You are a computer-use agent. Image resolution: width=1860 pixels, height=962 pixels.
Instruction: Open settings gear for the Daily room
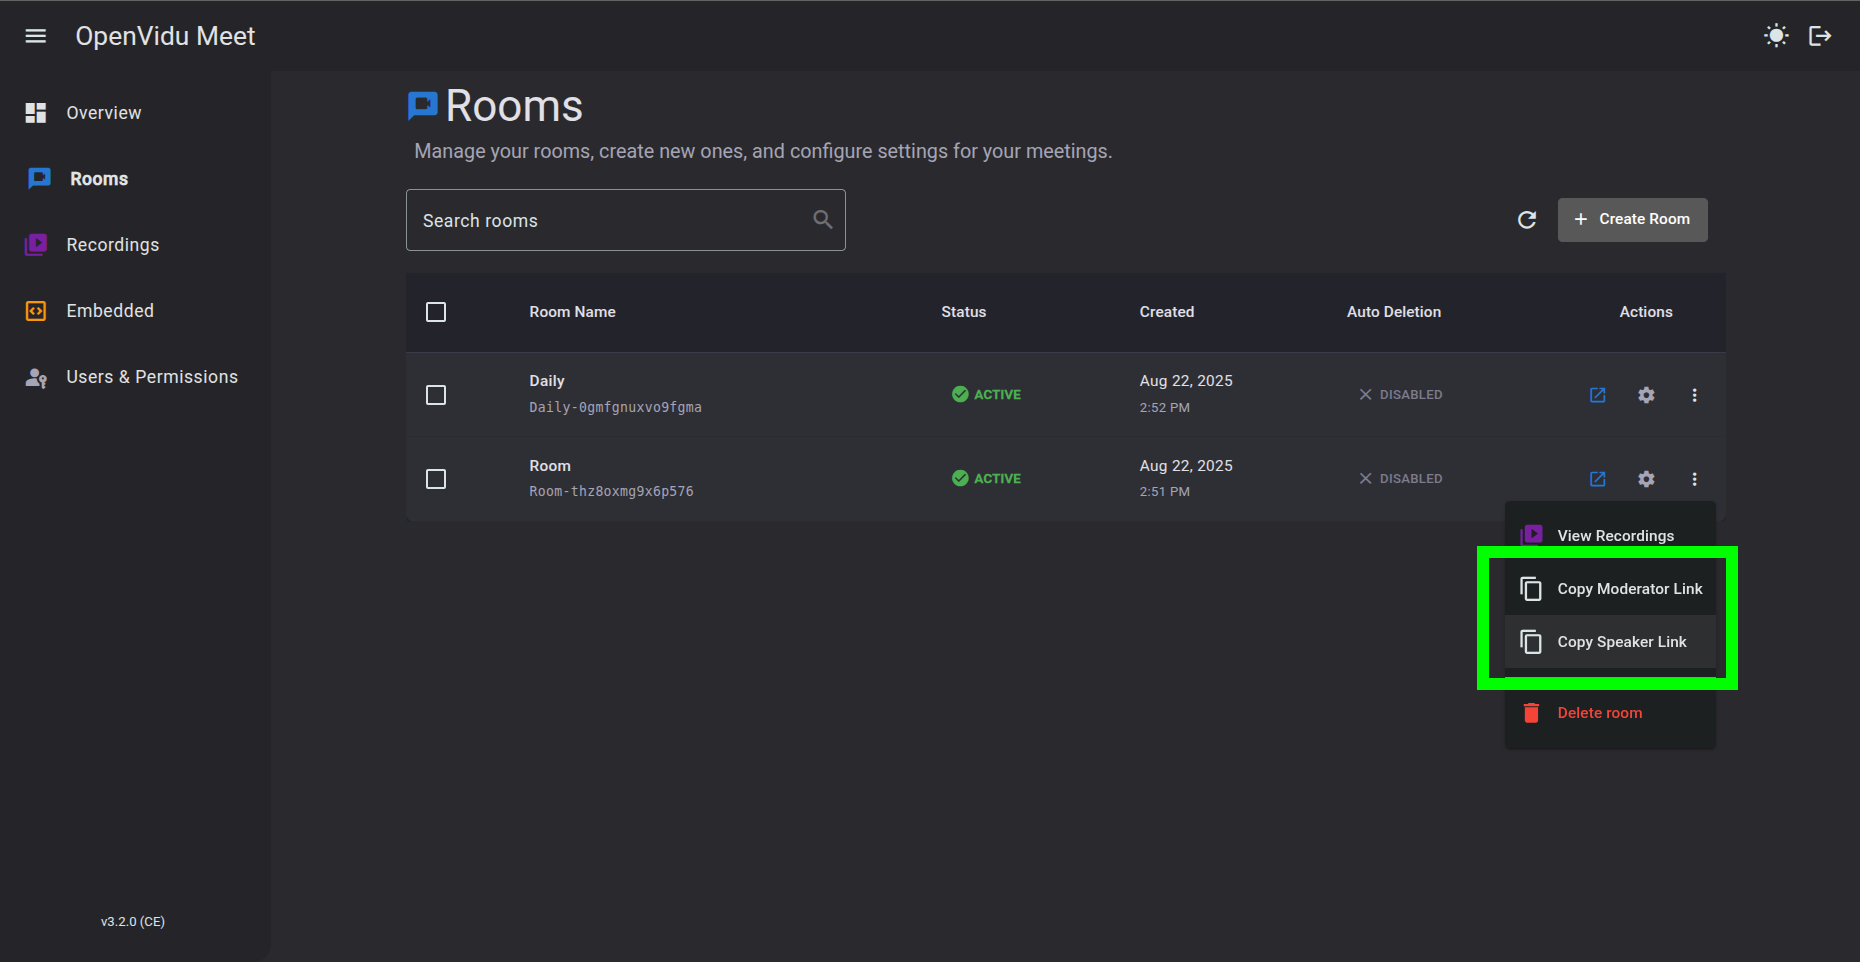[x=1646, y=395]
